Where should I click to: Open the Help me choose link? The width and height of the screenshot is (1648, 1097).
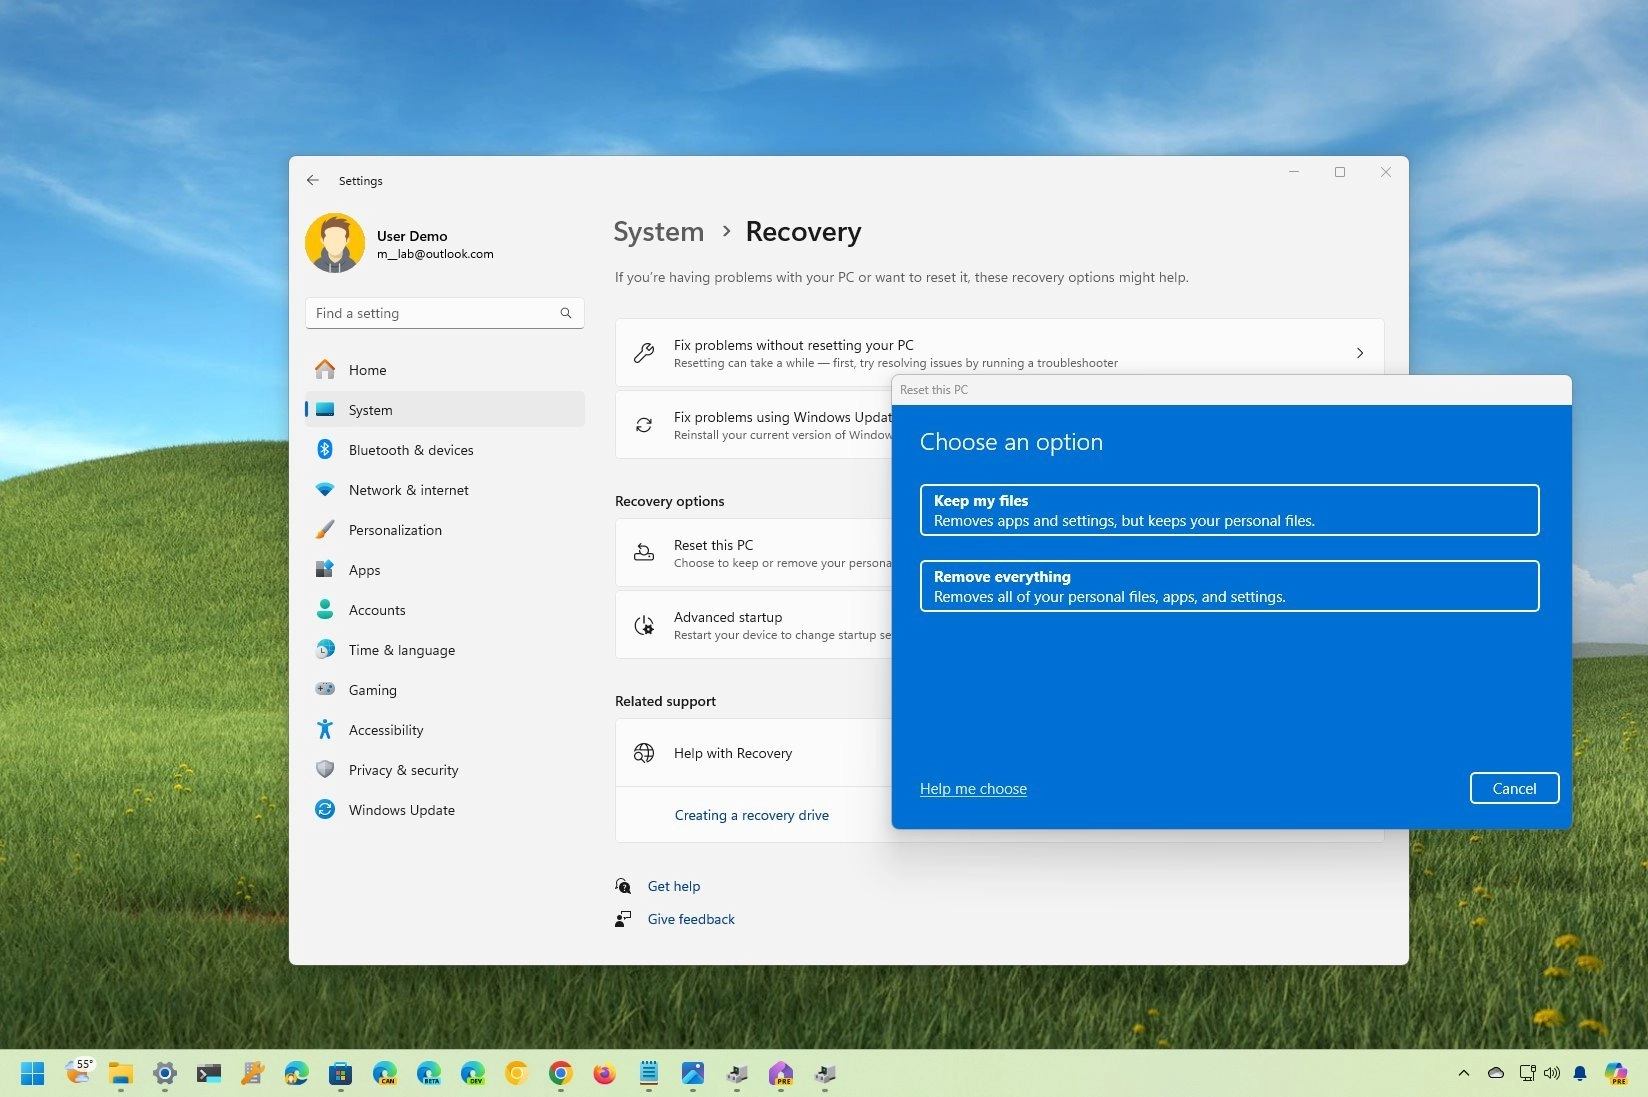click(973, 789)
